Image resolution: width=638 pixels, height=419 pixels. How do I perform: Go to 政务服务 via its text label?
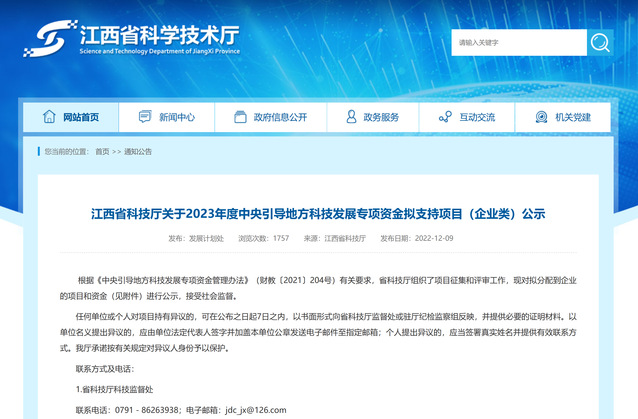pyautogui.click(x=381, y=117)
